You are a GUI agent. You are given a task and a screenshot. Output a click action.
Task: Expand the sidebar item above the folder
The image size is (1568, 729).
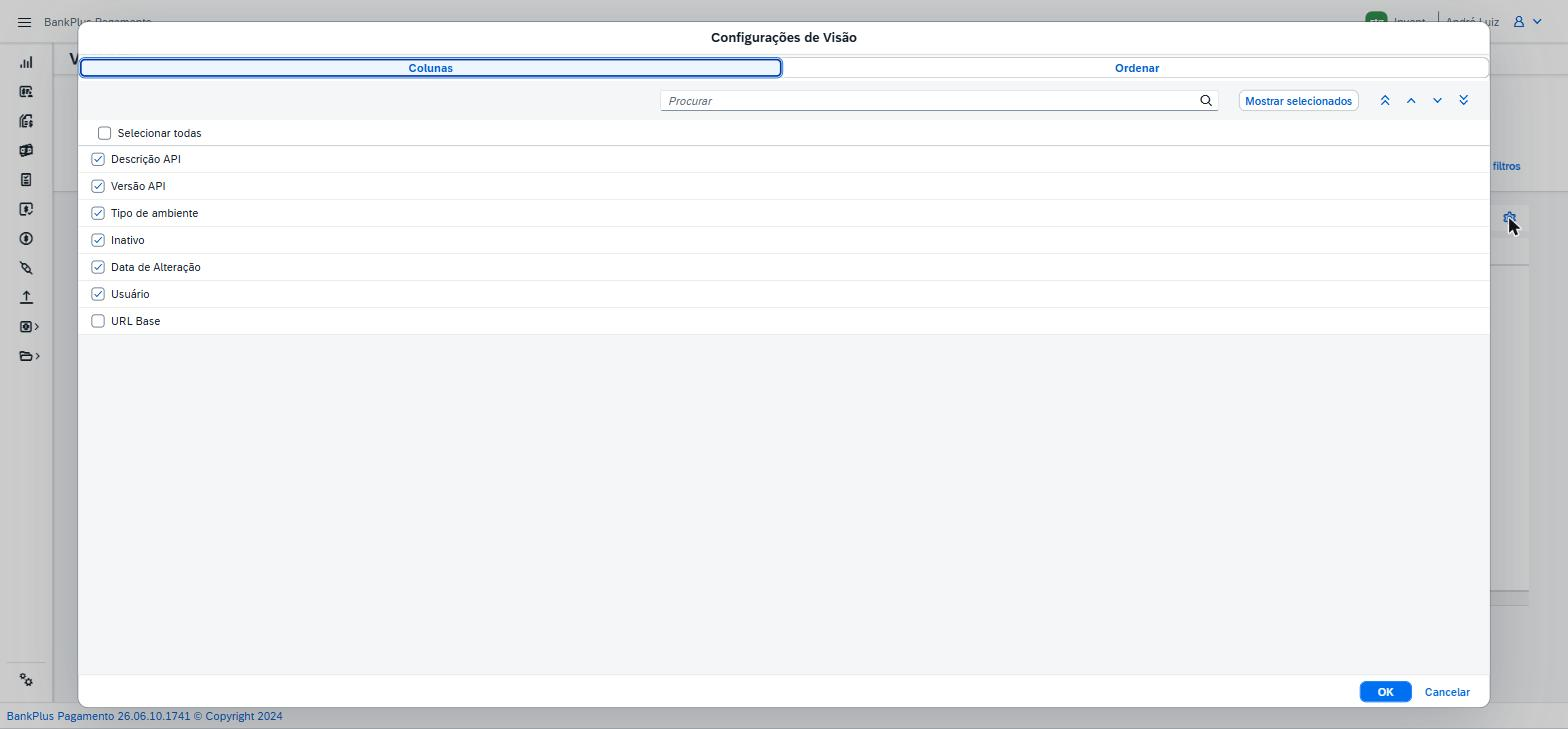[x=29, y=327]
